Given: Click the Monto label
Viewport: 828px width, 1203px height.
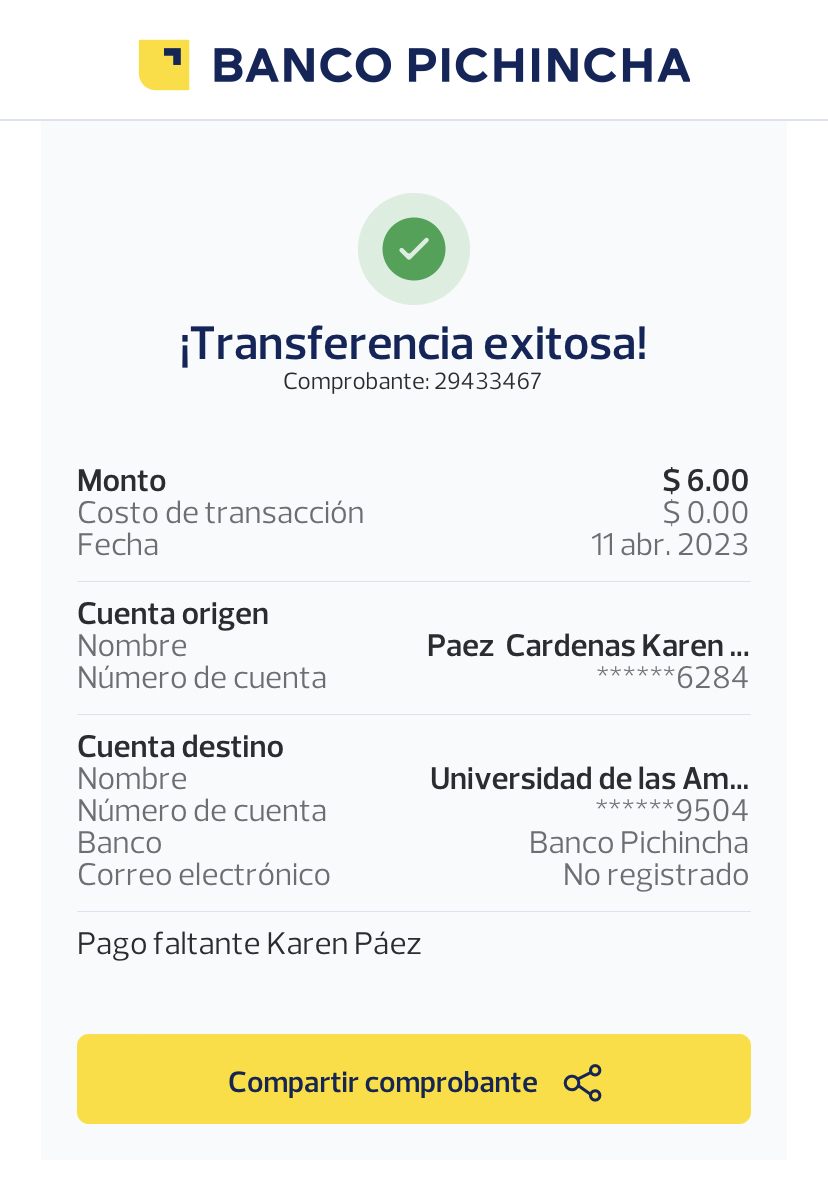Looking at the screenshot, I should [122, 481].
